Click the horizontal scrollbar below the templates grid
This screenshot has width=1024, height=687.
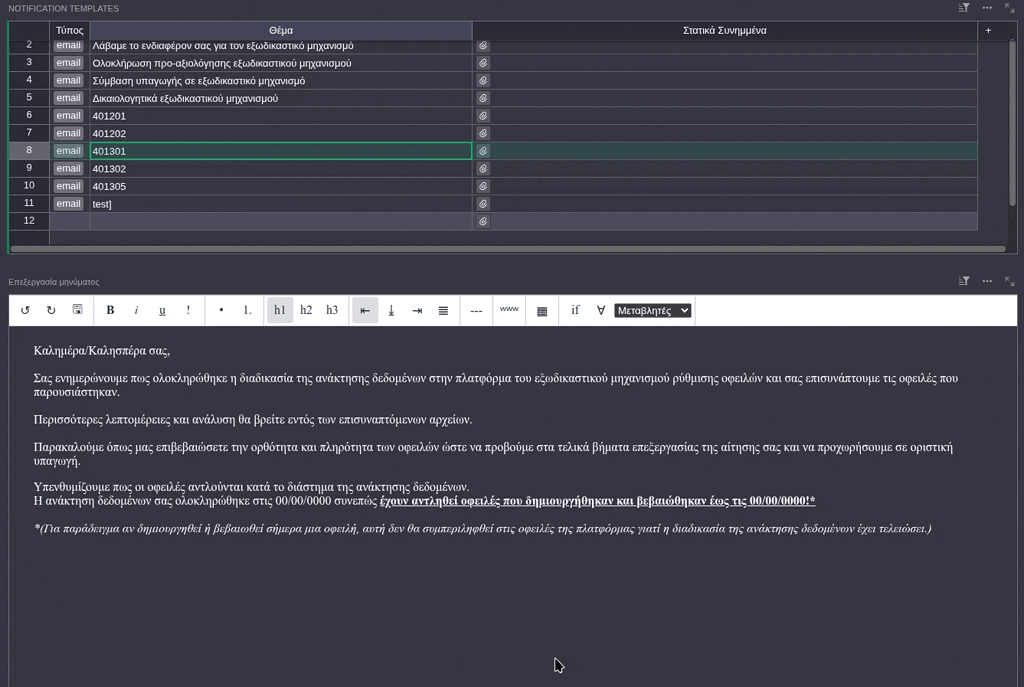(500, 249)
